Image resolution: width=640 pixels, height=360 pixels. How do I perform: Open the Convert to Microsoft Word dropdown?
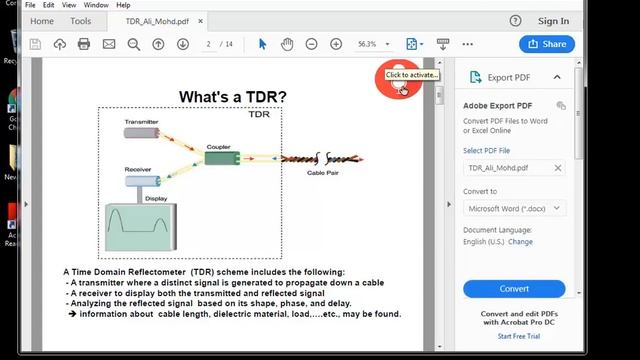coord(514,209)
